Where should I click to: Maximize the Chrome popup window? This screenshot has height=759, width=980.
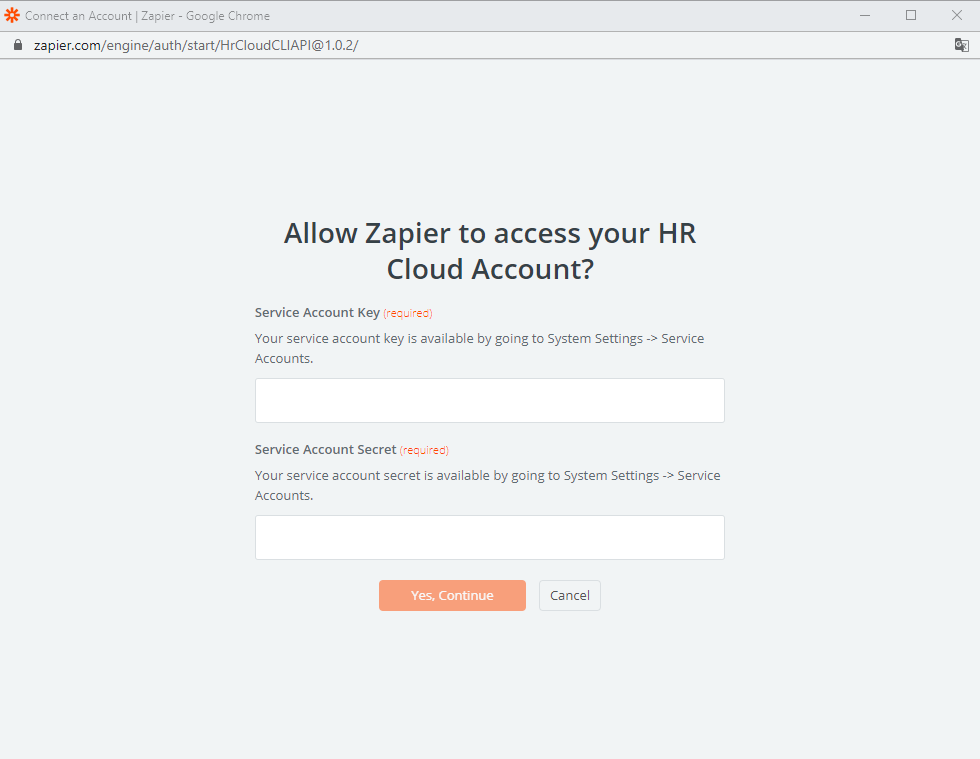point(911,16)
